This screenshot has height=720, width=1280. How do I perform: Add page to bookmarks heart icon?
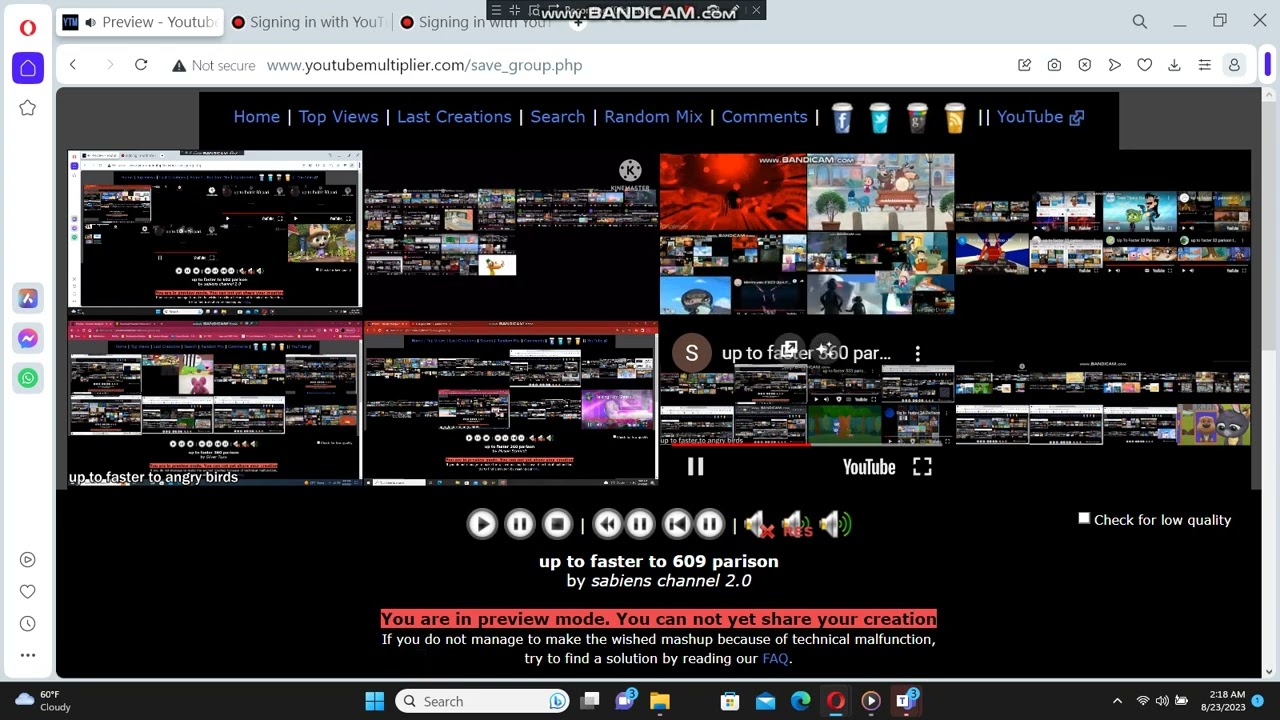point(1144,65)
